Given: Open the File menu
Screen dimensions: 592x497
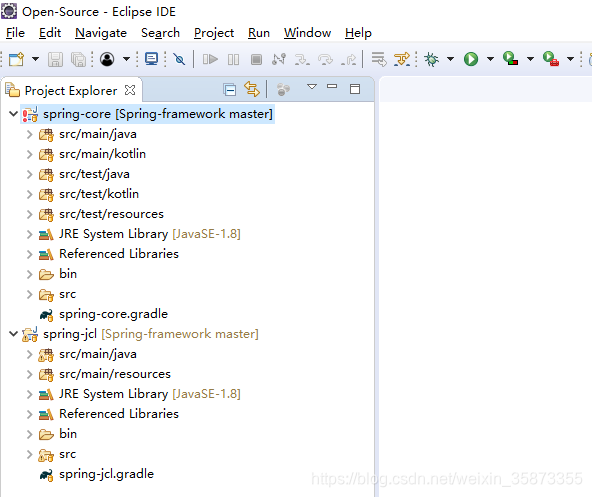Looking at the screenshot, I should click(x=15, y=33).
